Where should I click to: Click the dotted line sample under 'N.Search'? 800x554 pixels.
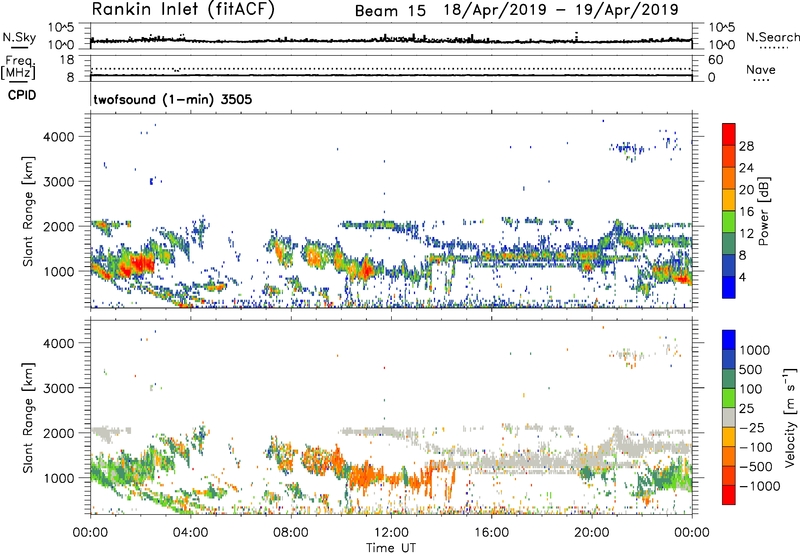click(774, 47)
